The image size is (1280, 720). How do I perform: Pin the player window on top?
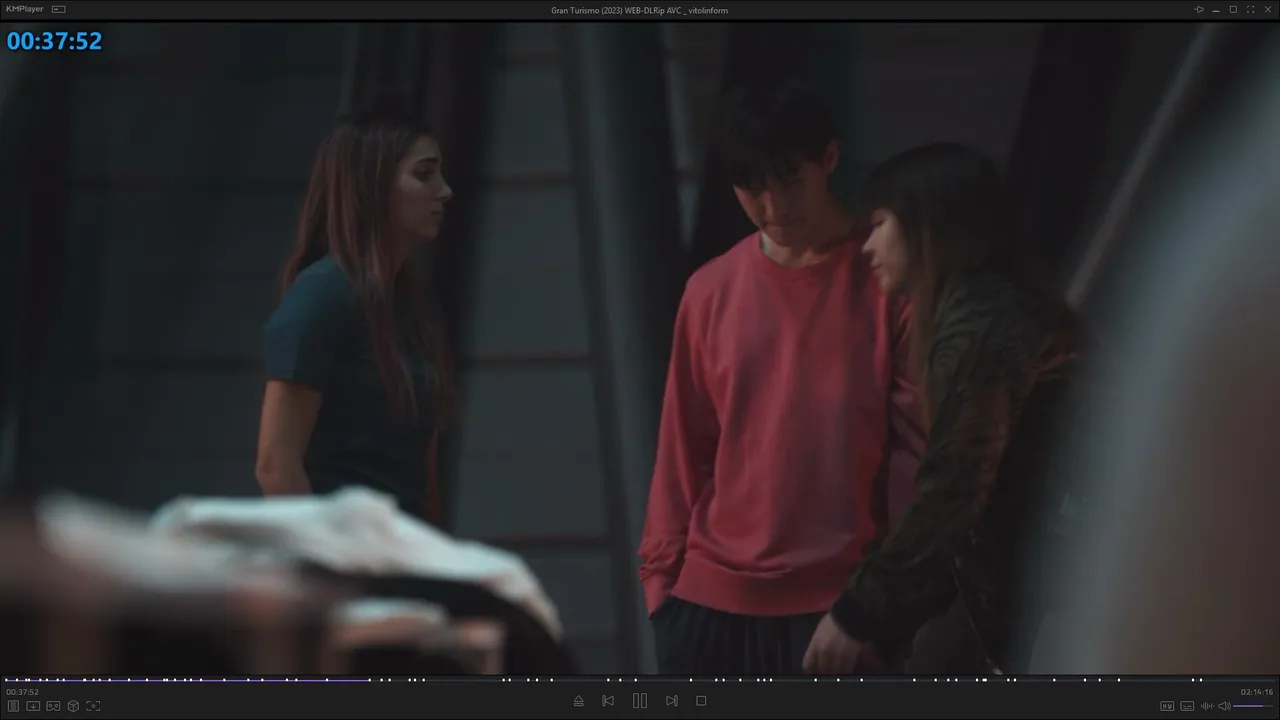pyautogui.click(x=1199, y=9)
